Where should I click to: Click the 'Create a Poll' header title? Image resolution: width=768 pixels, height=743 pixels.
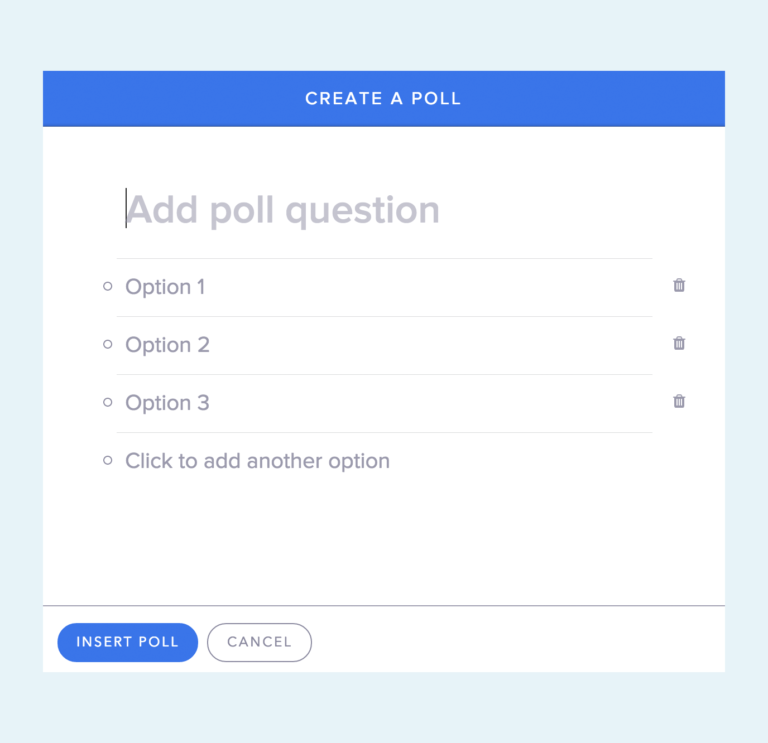[383, 98]
